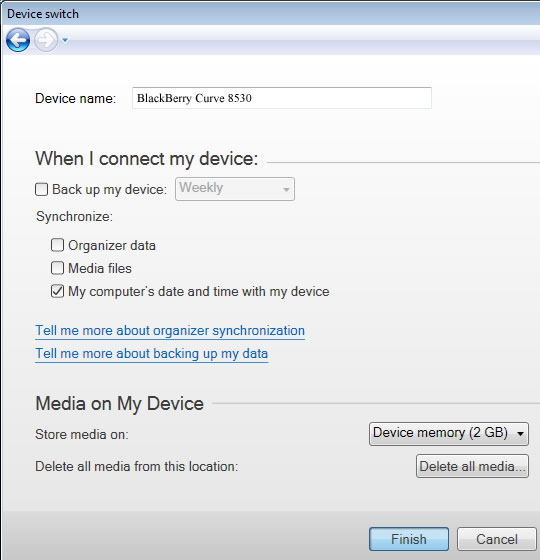The width and height of the screenshot is (540, 560).
Task: Open Tell me more about organizer synchronization
Action: 170,331
